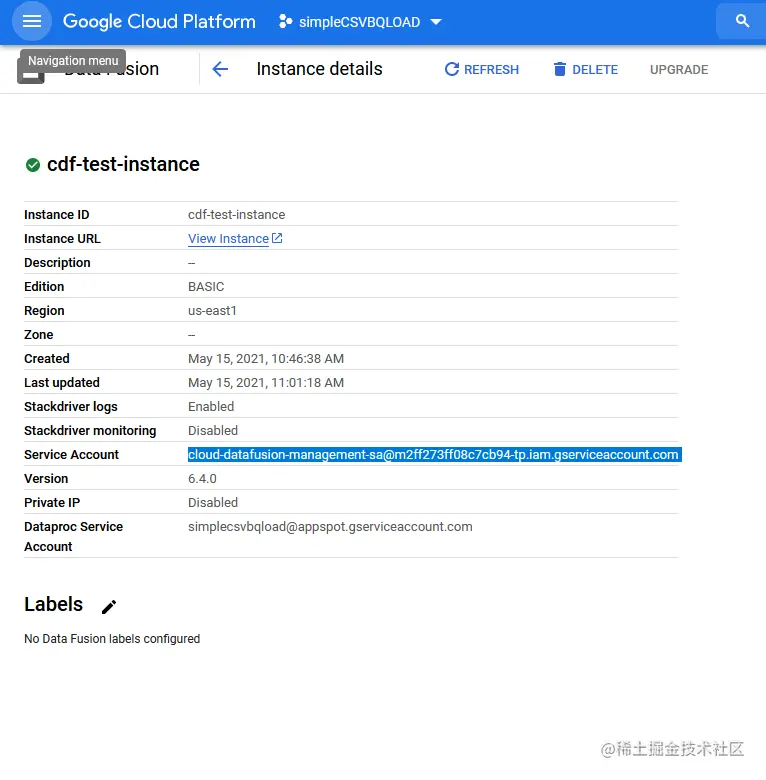Click No Data Fusion labels configured text
Screen dimensions: 766x780
pyautogui.click(x=112, y=639)
